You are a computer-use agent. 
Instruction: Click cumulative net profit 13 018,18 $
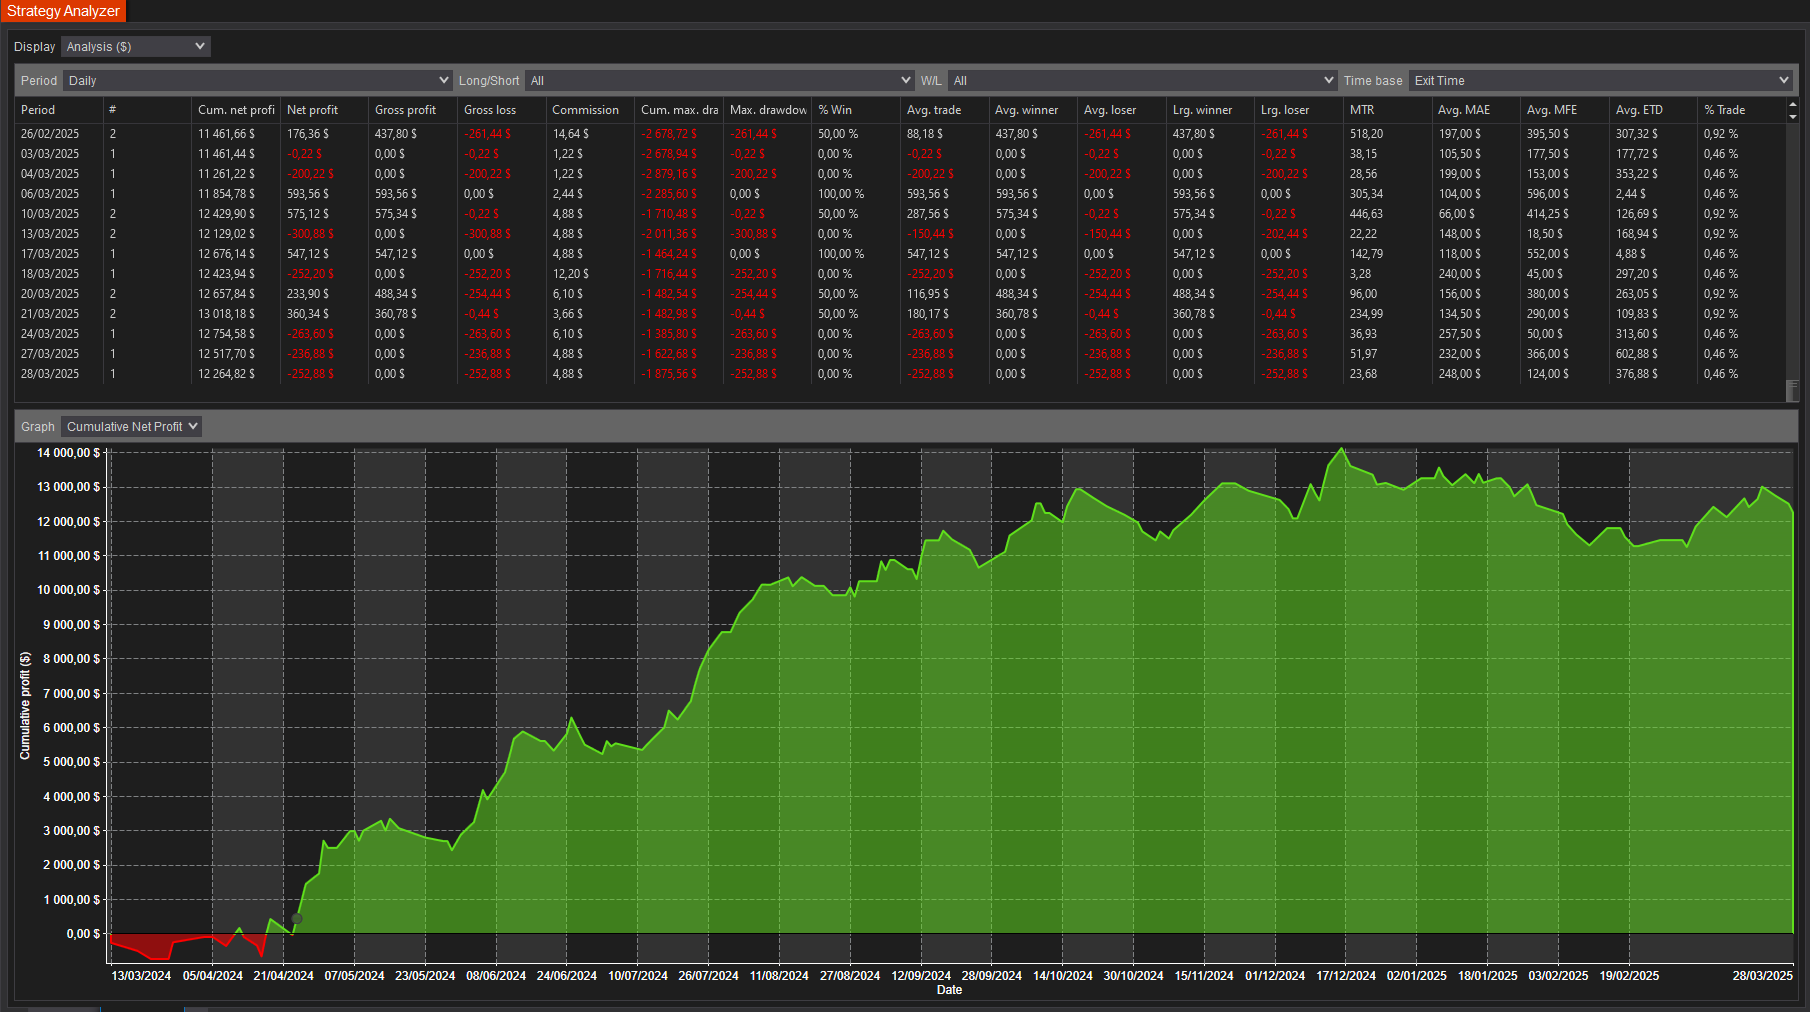(226, 314)
